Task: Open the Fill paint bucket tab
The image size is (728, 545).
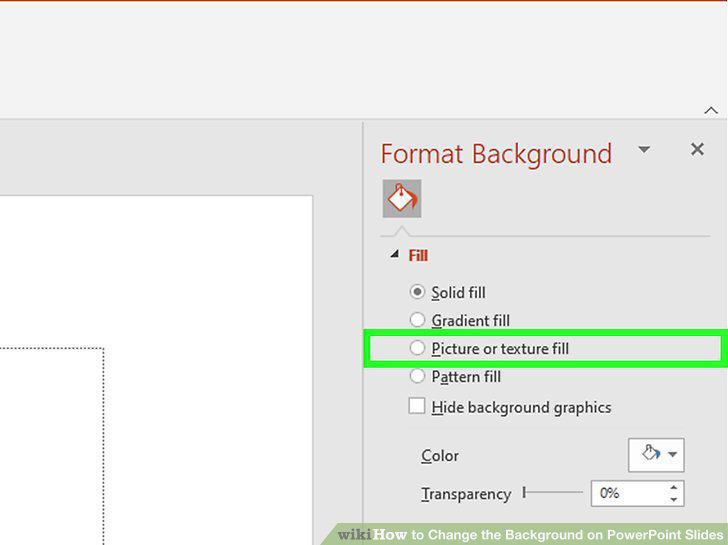Action: pyautogui.click(x=402, y=199)
